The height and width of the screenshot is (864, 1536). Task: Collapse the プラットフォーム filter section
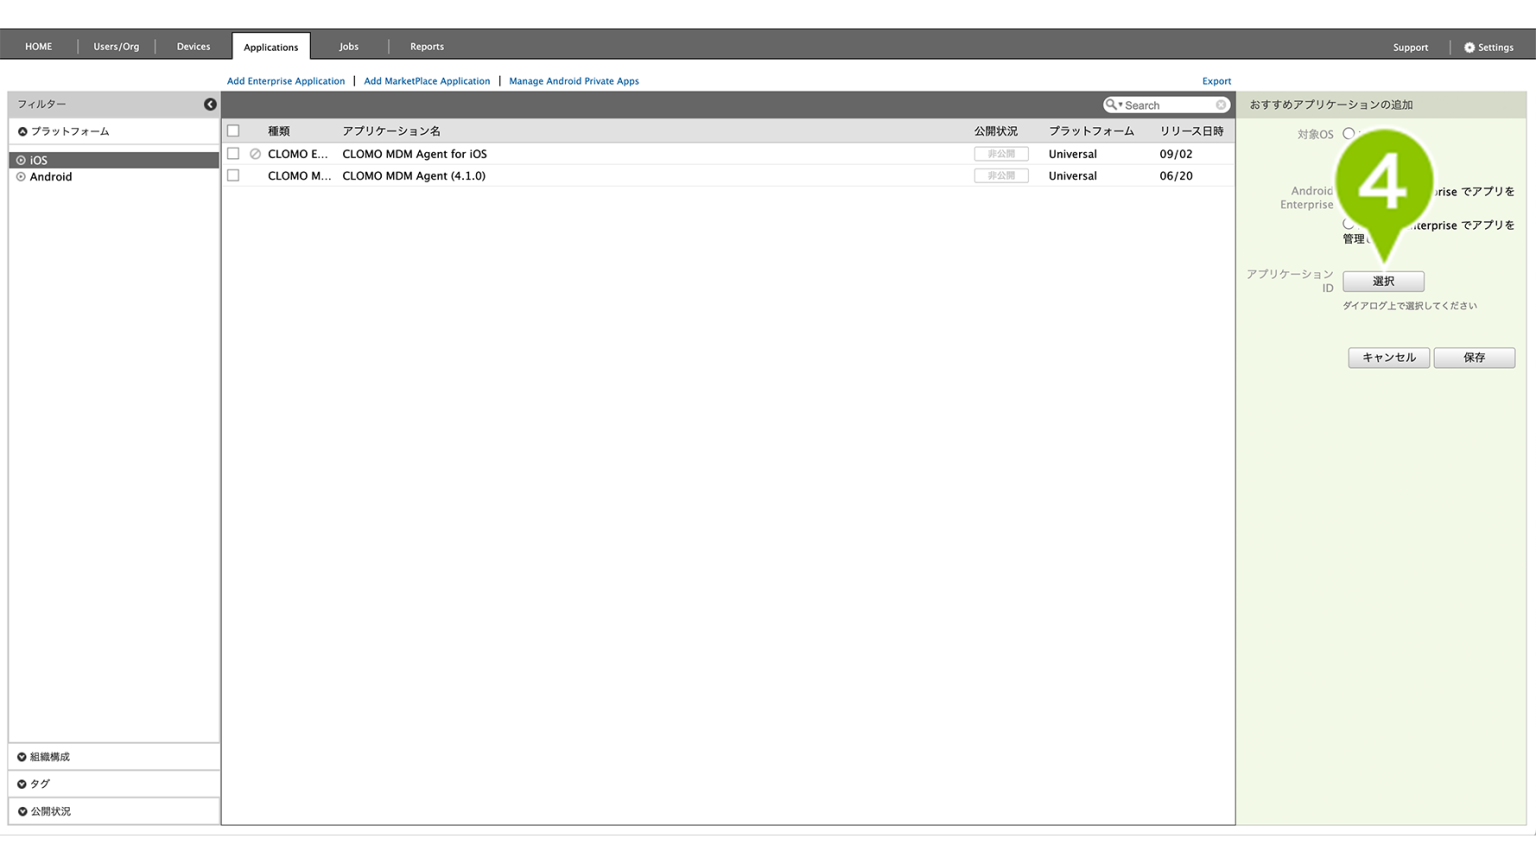(x=22, y=132)
